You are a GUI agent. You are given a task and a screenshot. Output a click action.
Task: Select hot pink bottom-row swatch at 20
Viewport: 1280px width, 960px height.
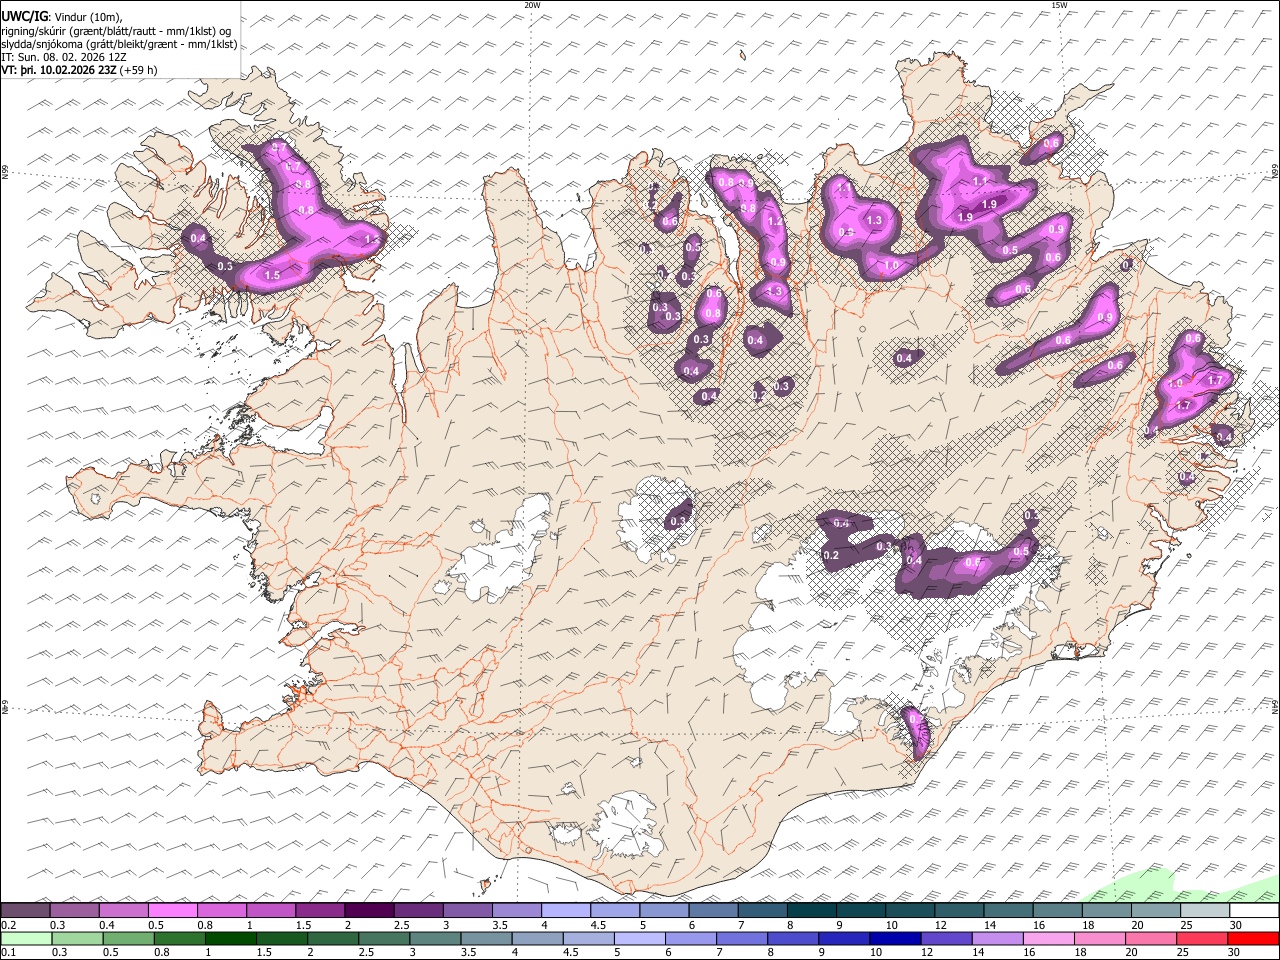pyautogui.click(x=1151, y=939)
